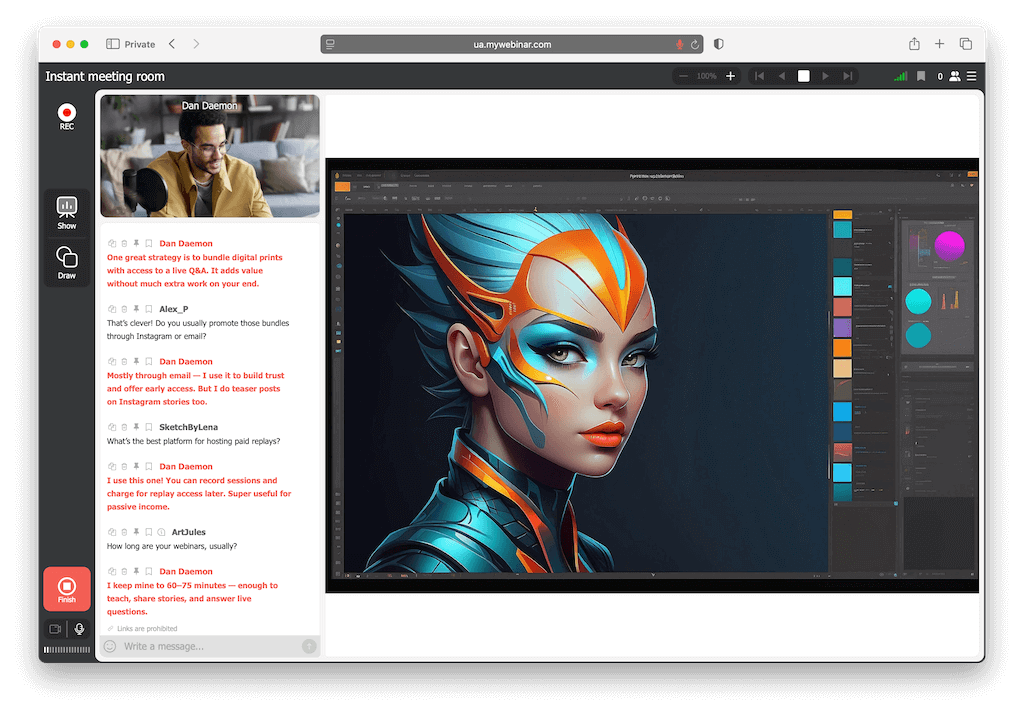Screen dimensions: 1024x714
Task: Reload the page with refresh icon
Action: click(x=695, y=44)
